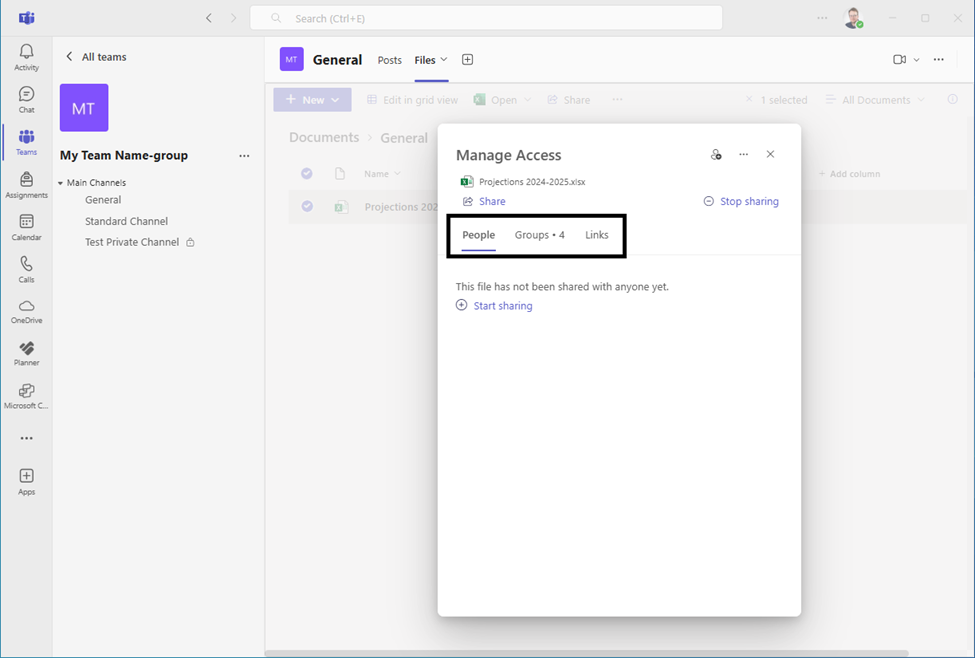This screenshot has width=975, height=658.
Task: Collapse the Main Channels section
Action: [61, 183]
